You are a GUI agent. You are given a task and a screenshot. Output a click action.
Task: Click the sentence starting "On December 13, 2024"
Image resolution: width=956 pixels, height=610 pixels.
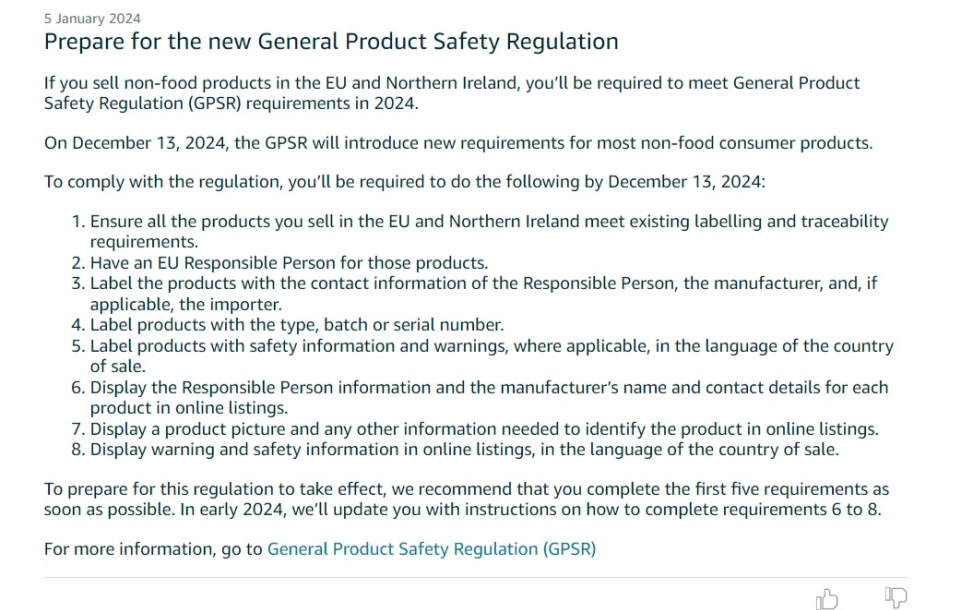click(x=458, y=143)
